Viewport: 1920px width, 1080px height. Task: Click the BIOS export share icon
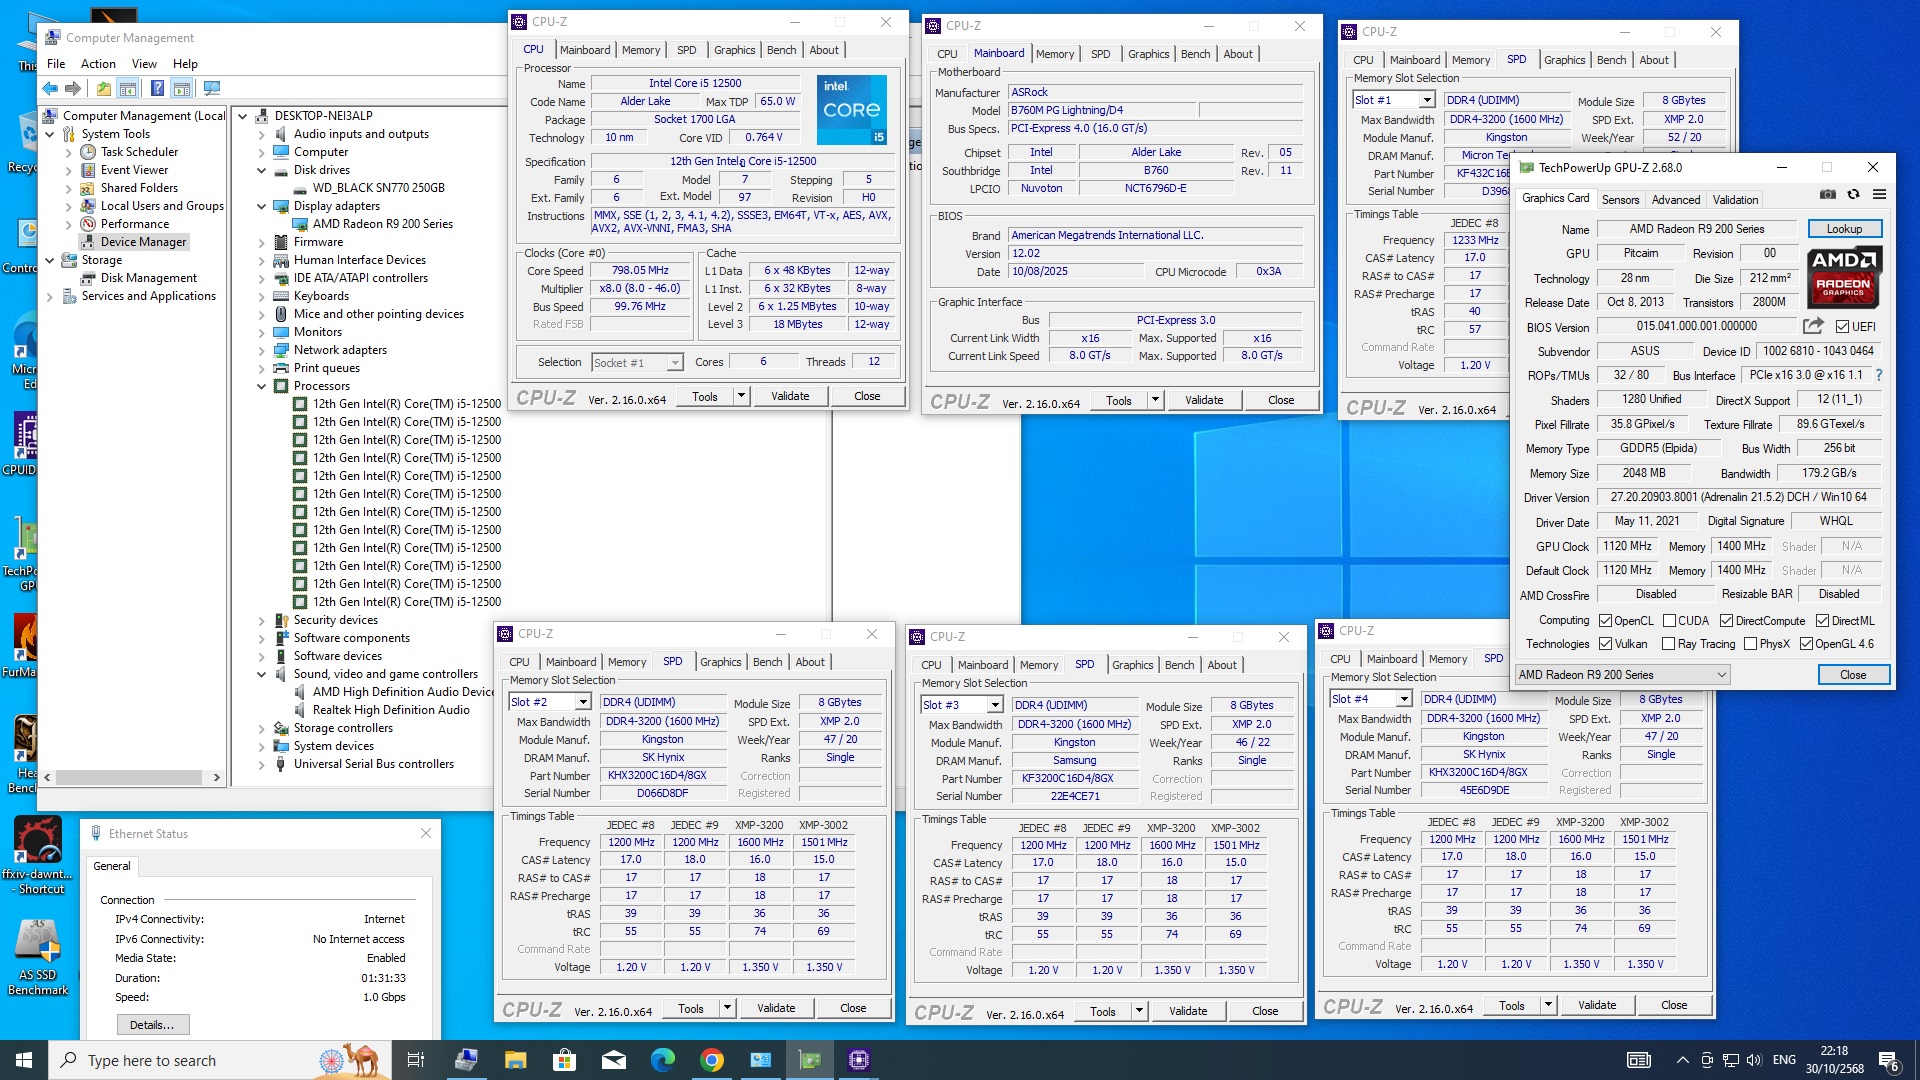point(1812,326)
